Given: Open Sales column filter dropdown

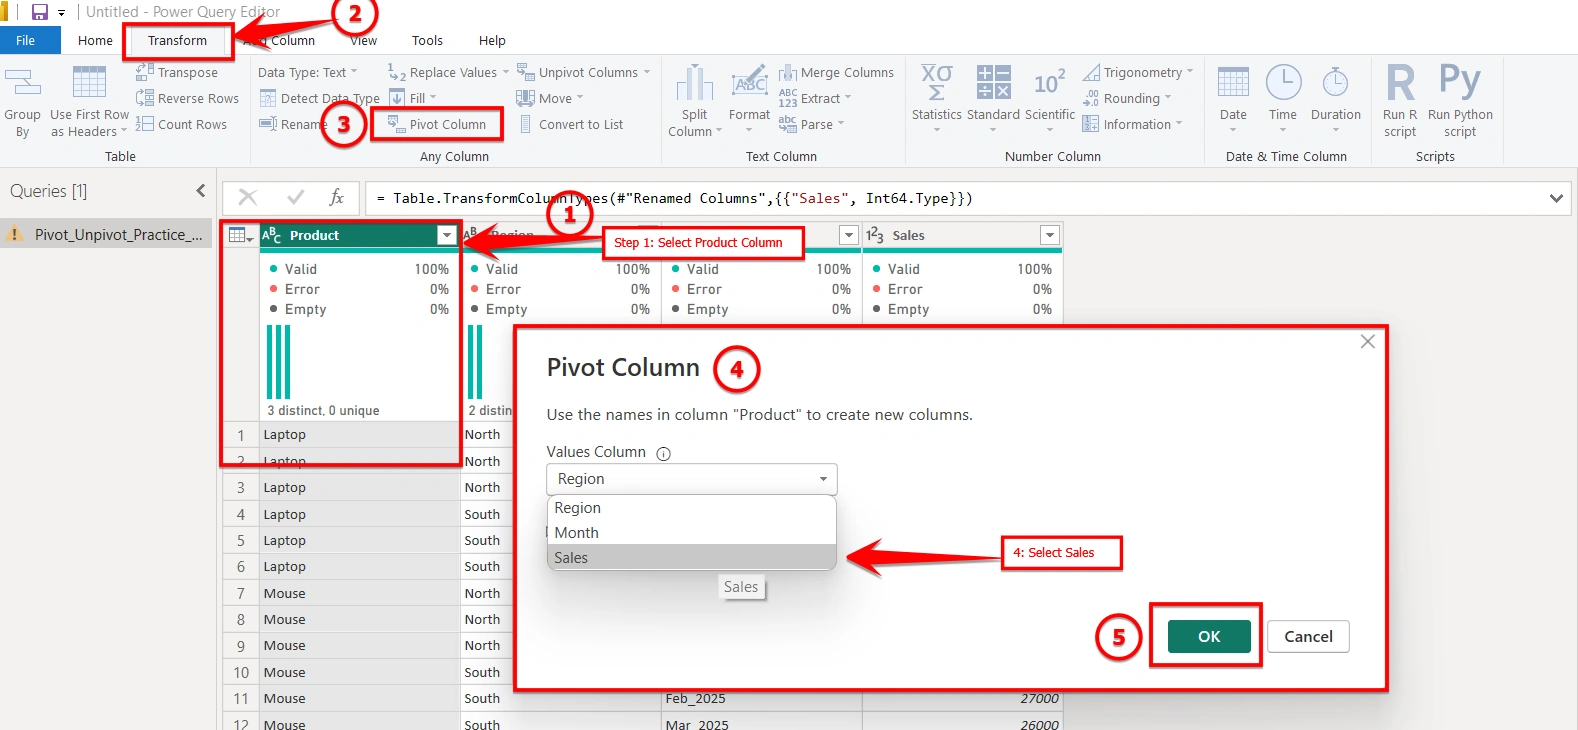Looking at the screenshot, I should (x=1049, y=235).
